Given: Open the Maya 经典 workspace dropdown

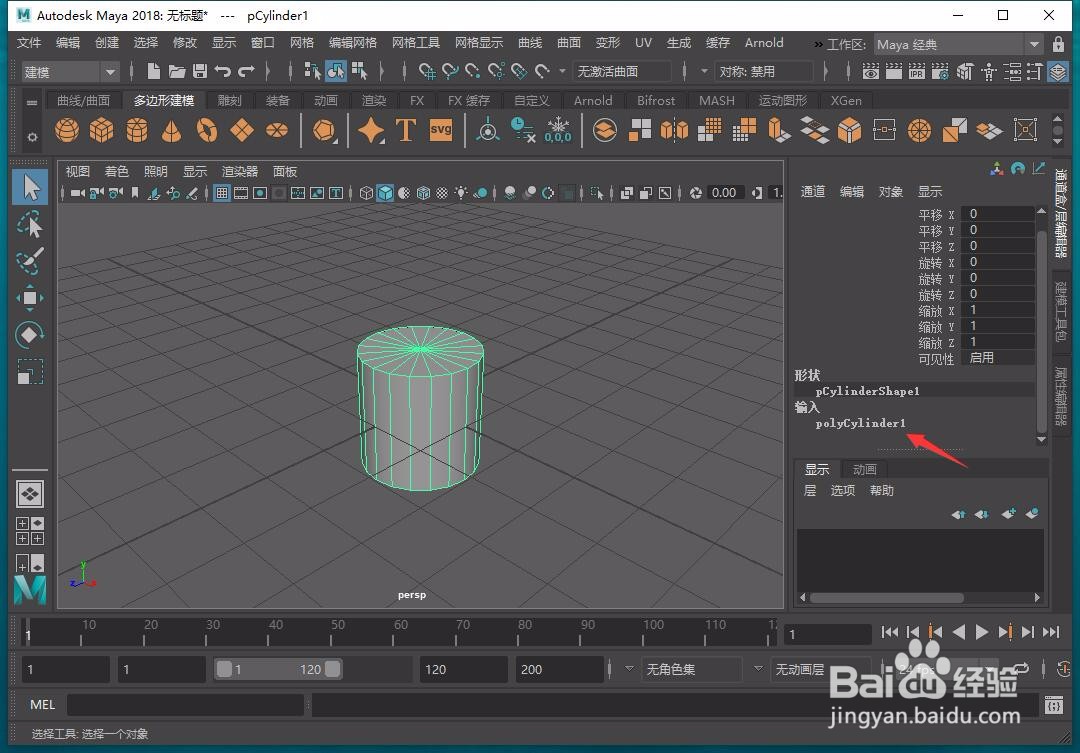Looking at the screenshot, I should (x=958, y=44).
